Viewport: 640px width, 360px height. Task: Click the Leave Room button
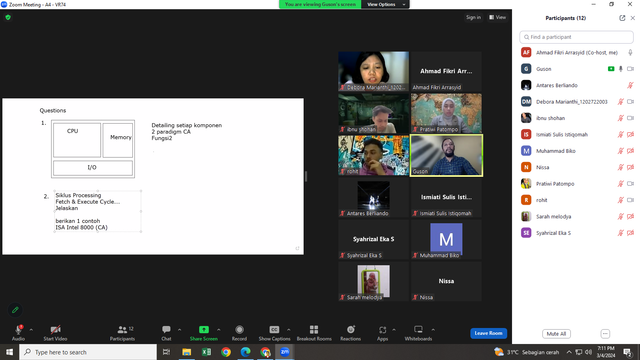489,333
